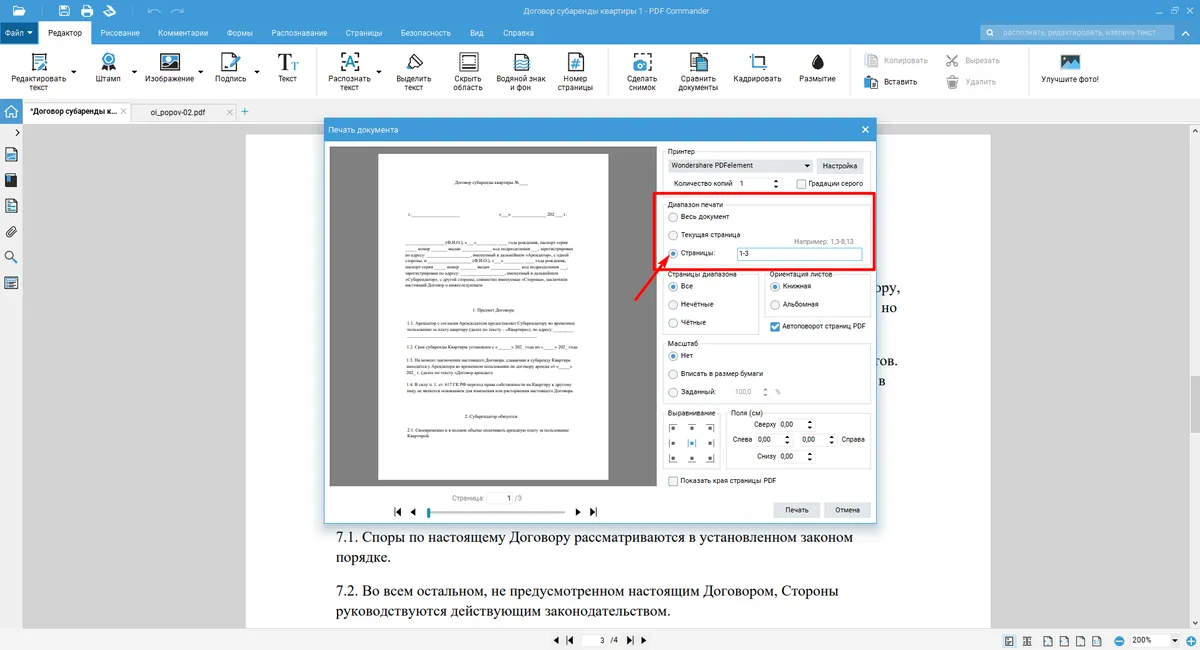Undo the last action
Viewport: 1200px width, 650px height.
pos(153,11)
